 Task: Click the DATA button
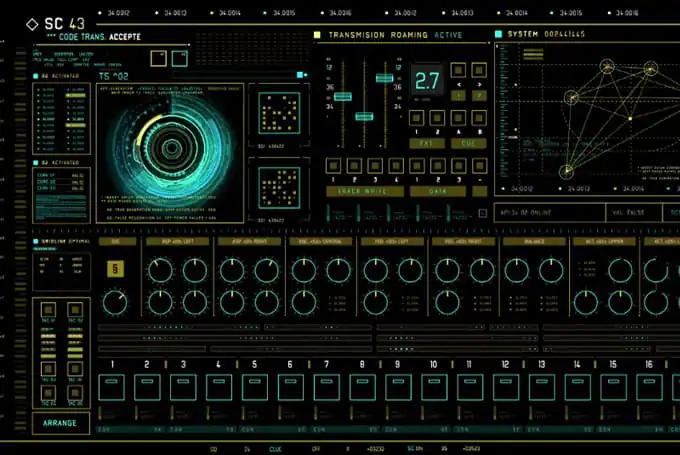click(438, 191)
